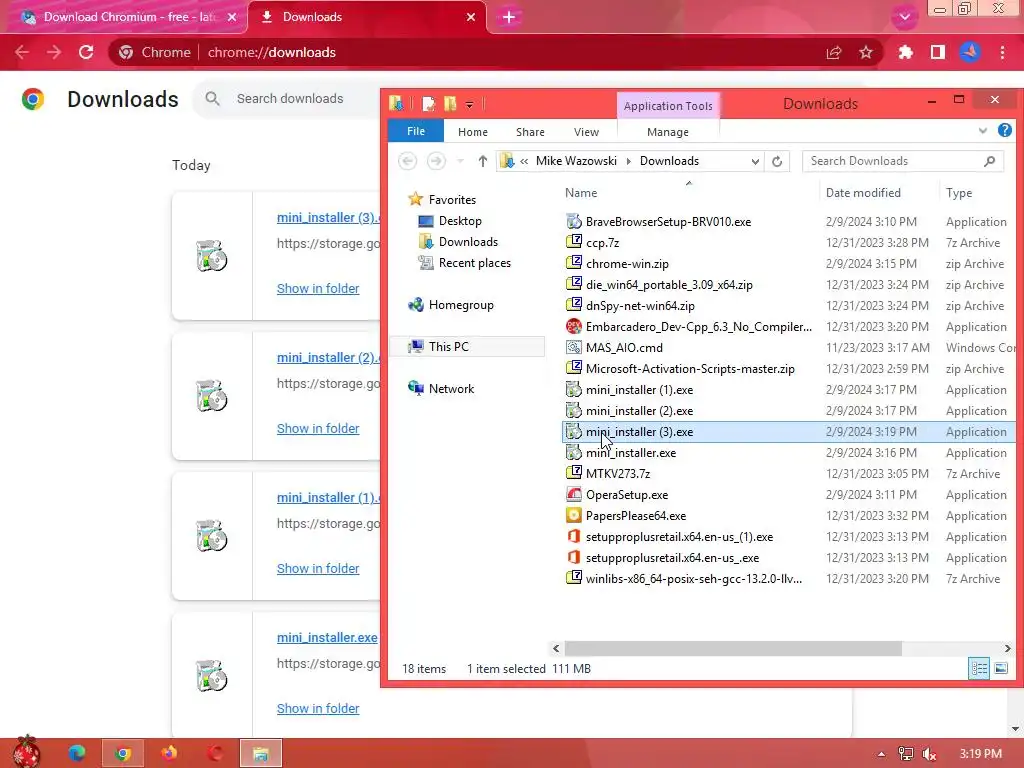Select MTKV273.7z file
The image size is (1024, 768).
coord(618,473)
